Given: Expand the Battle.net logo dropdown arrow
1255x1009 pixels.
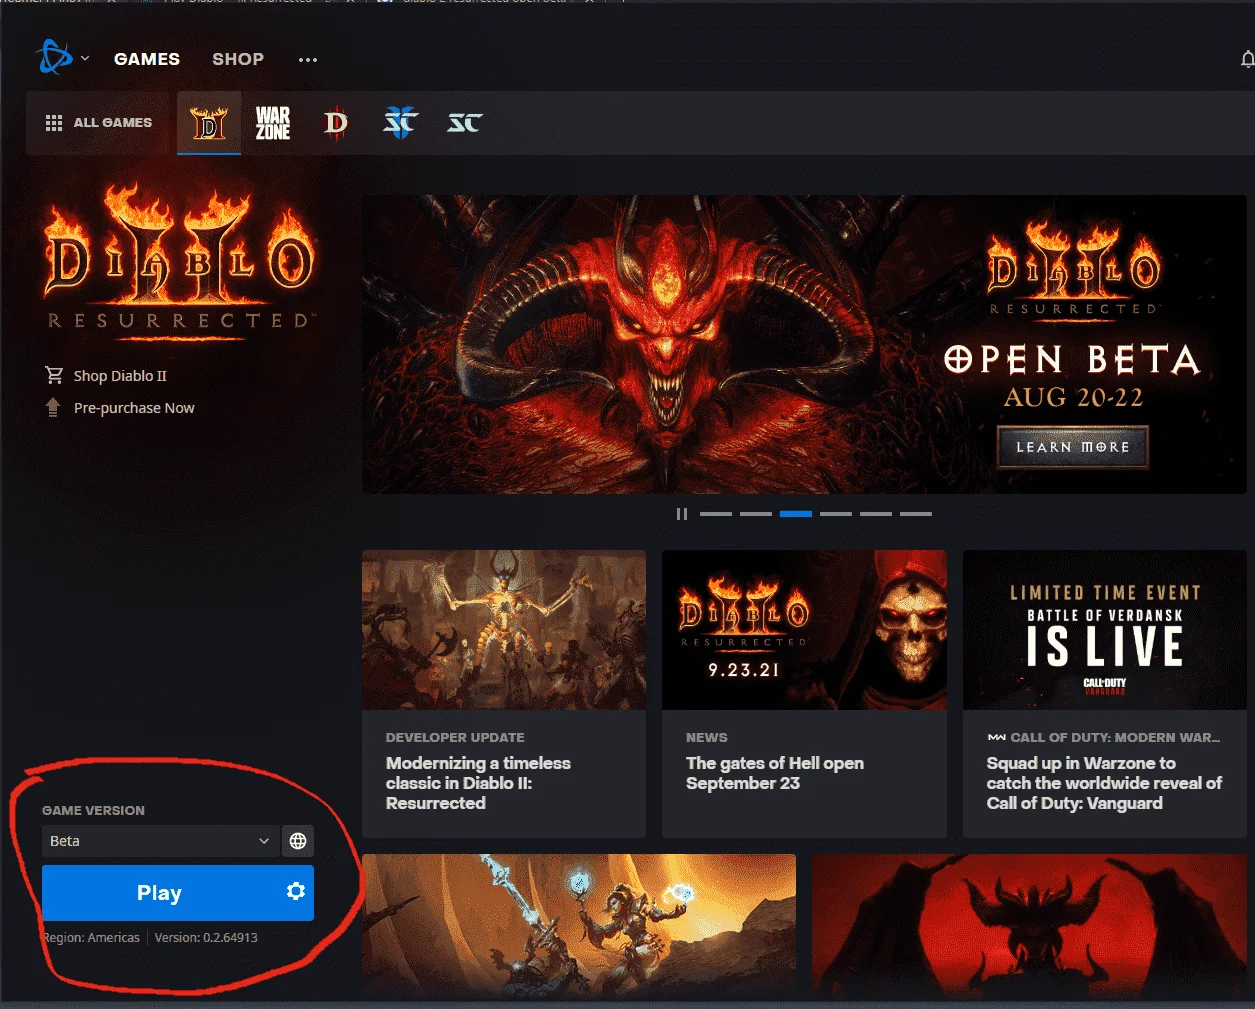Looking at the screenshot, I should point(85,58).
